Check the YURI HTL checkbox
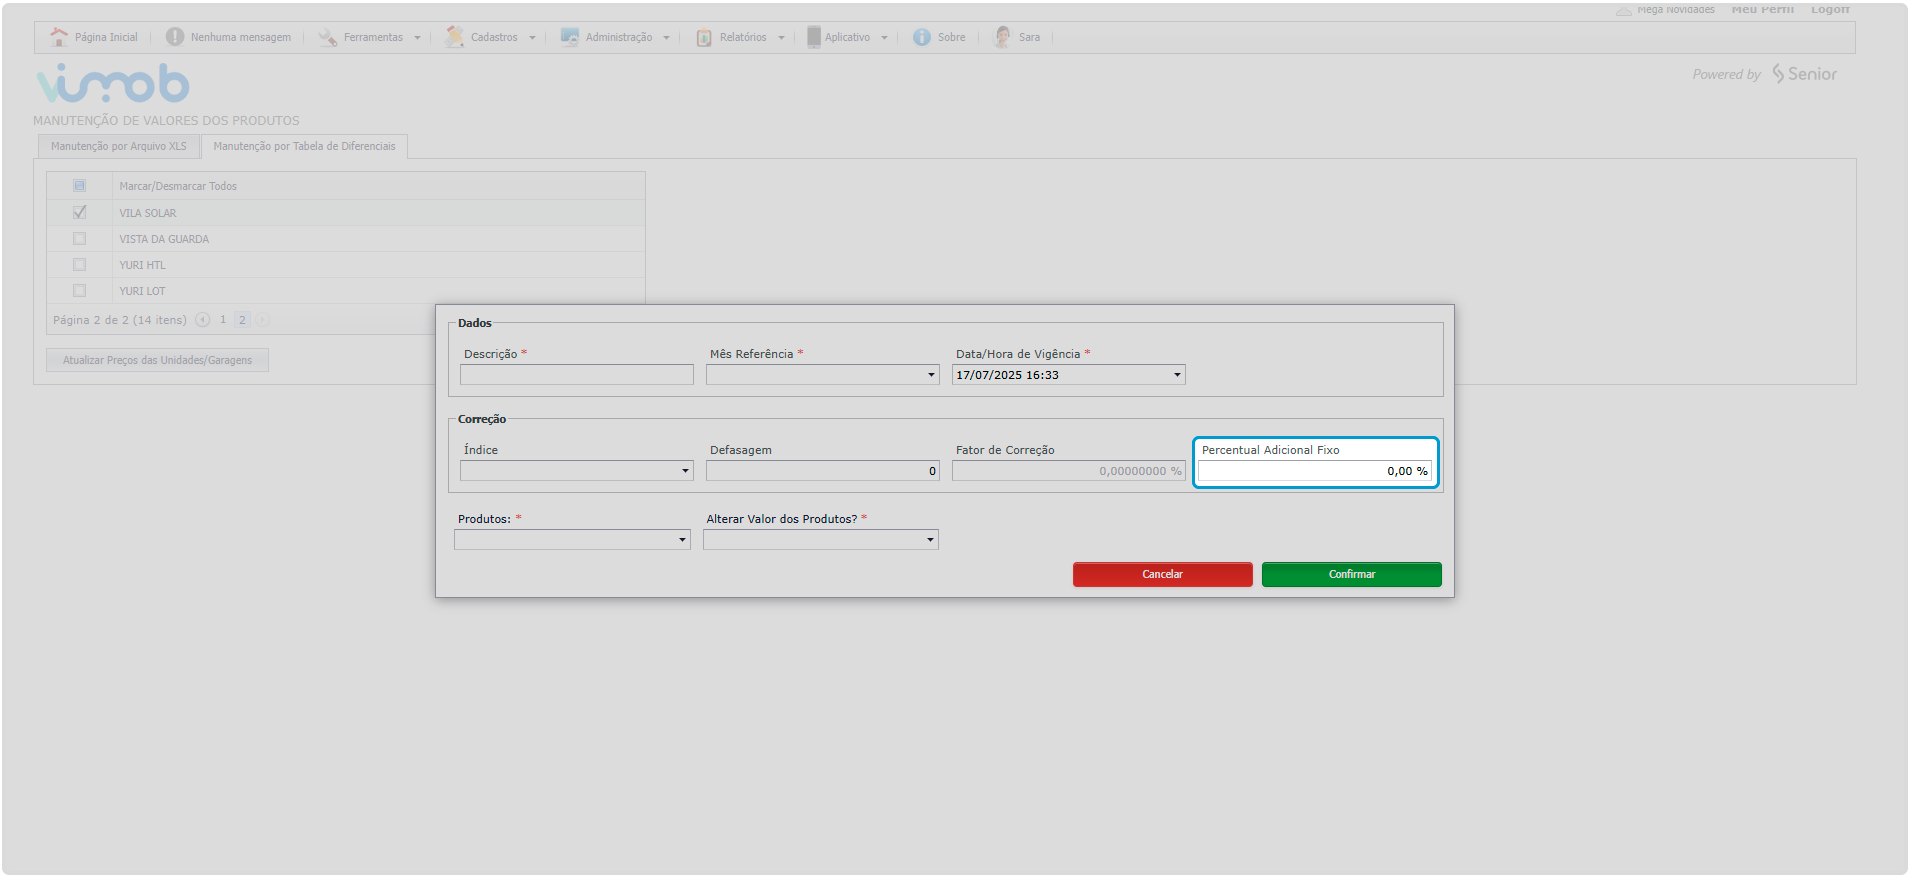 pyautogui.click(x=79, y=265)
